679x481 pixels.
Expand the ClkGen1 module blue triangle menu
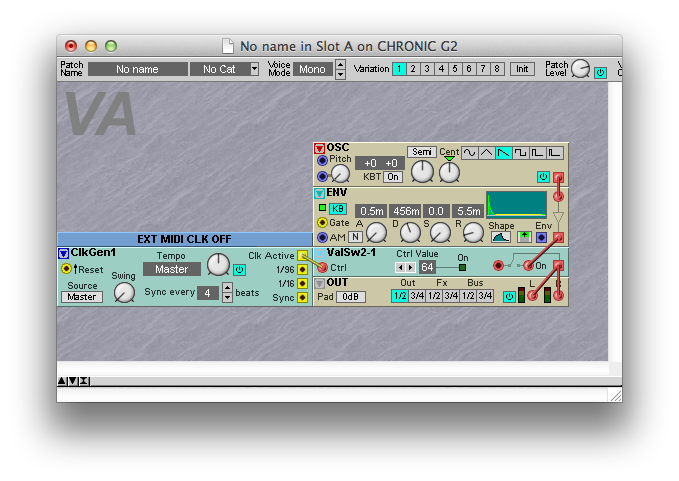click(63, 253)
